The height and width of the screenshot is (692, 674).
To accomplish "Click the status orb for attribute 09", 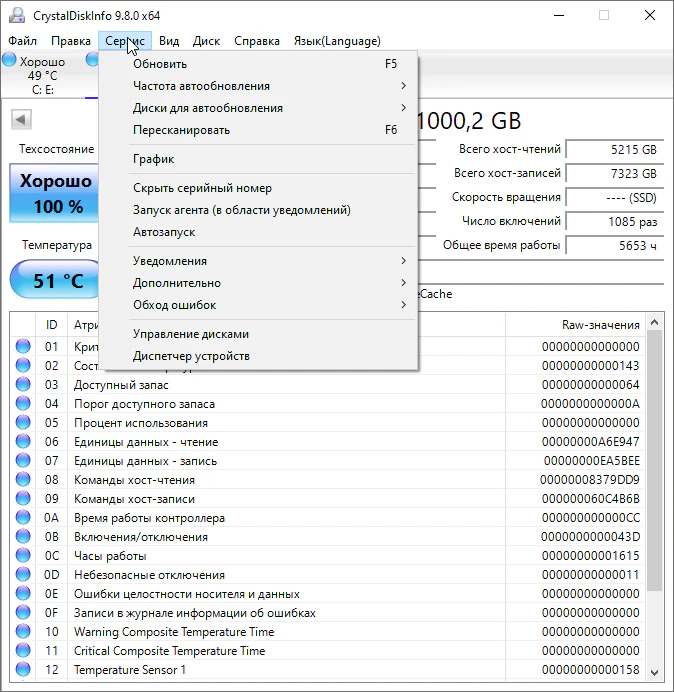I will click(23, 499).
